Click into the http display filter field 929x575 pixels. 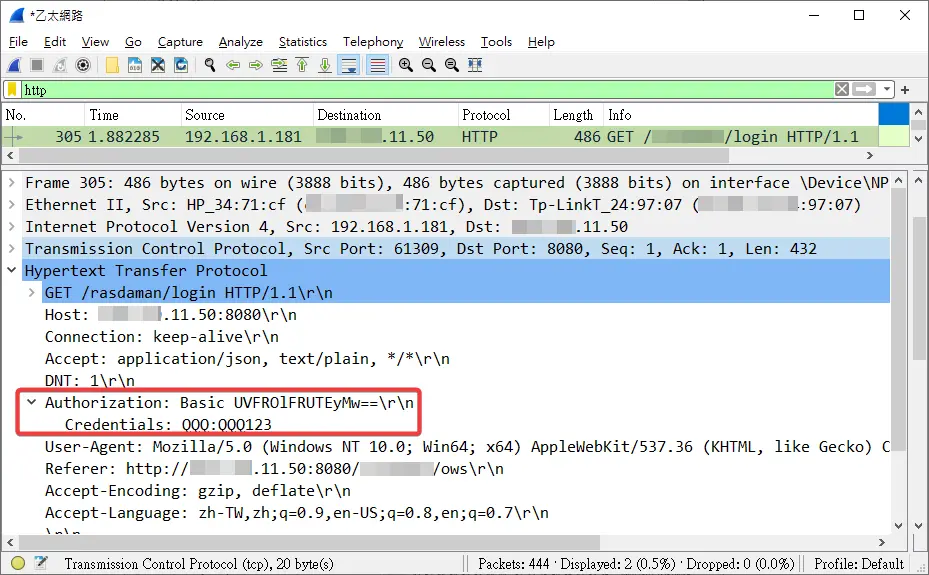pos(427,90)
